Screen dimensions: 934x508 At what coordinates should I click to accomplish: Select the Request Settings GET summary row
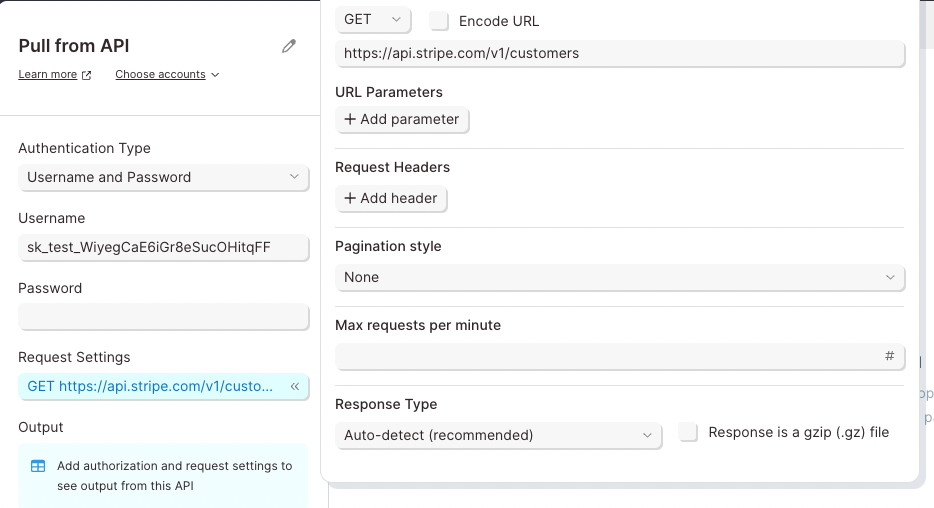coord(150,387)
